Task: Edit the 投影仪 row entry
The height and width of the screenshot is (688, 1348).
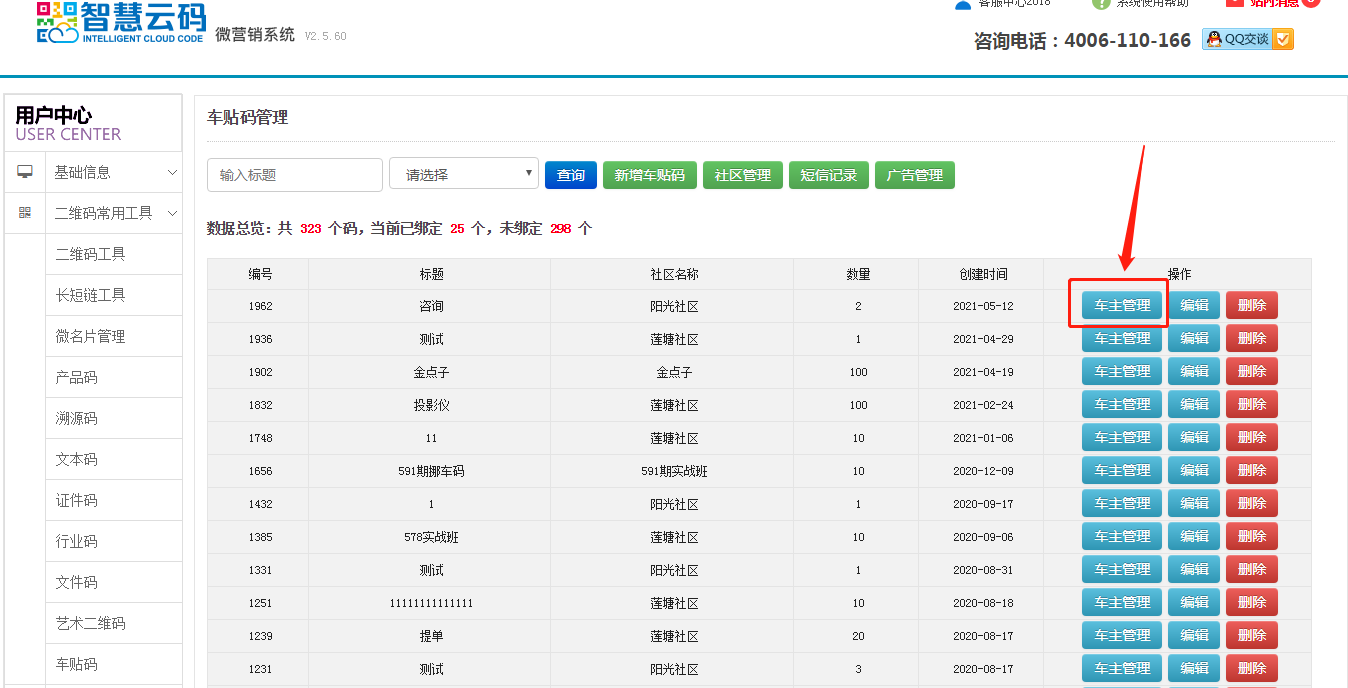Action: (x=1194, y=405)
